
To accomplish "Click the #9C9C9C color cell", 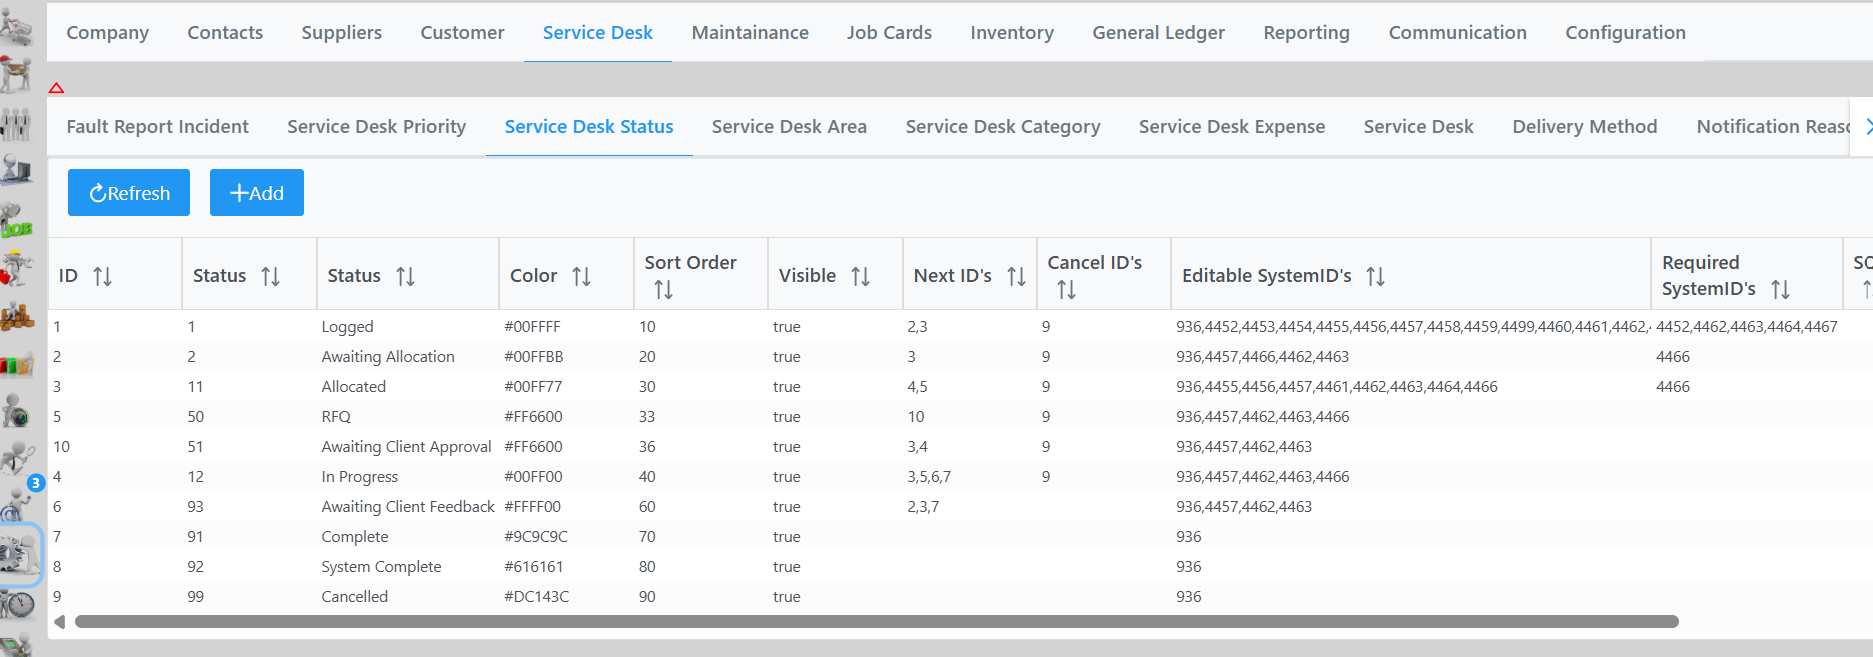I will point(536,537).
